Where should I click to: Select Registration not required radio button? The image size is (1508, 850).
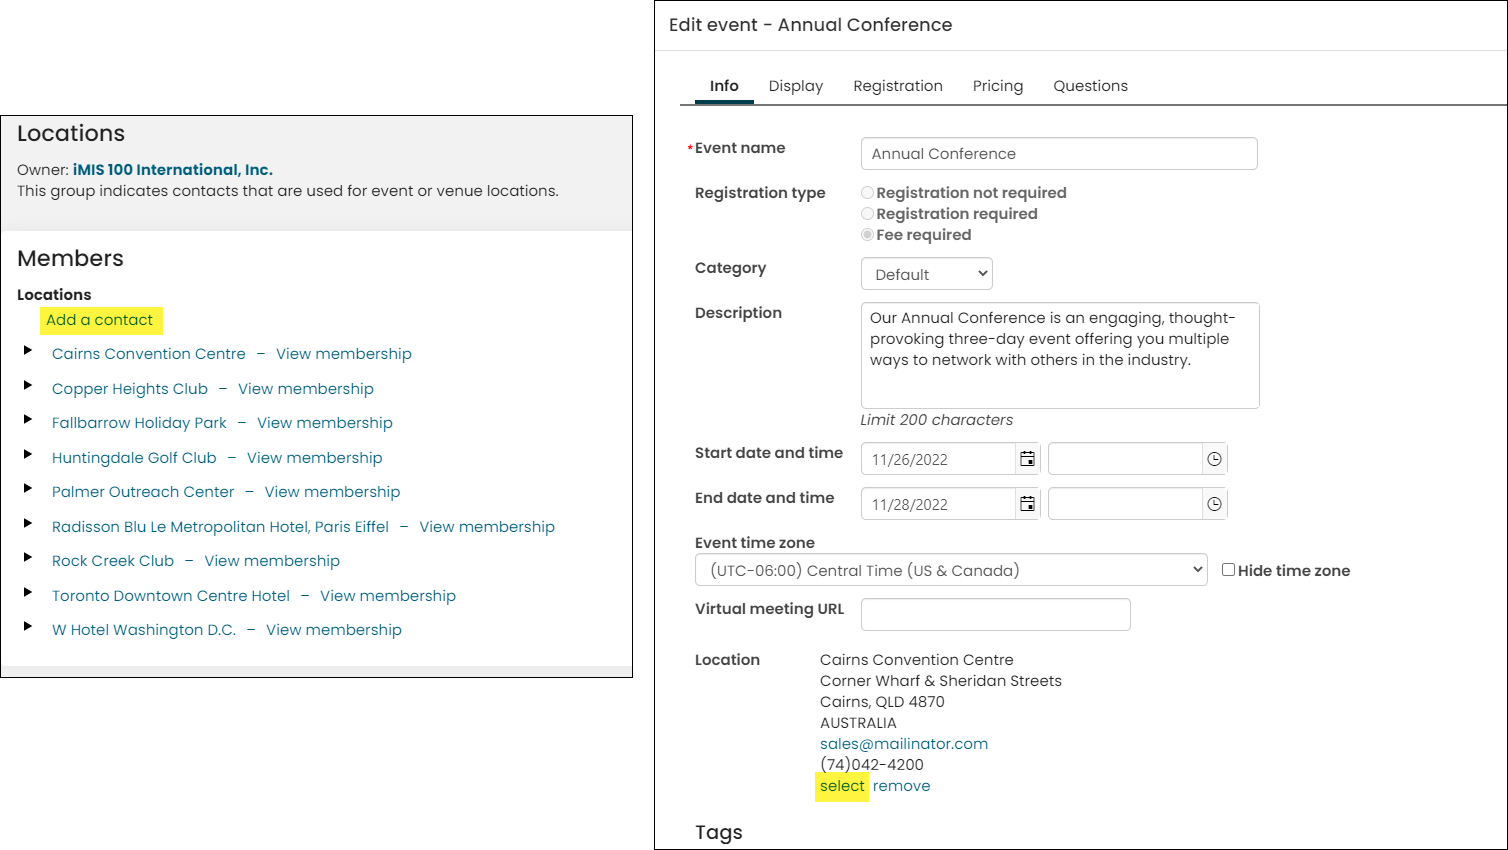tap(867, 193)
